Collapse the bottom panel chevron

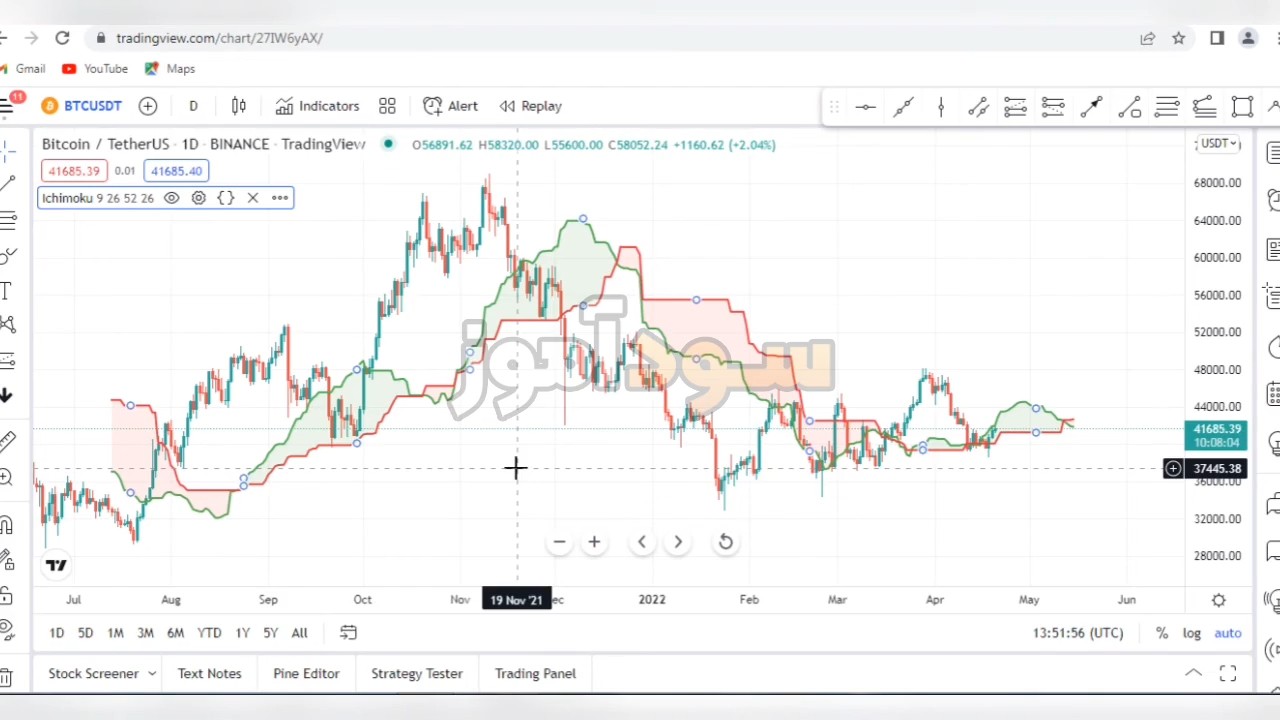click(1194, 674)
